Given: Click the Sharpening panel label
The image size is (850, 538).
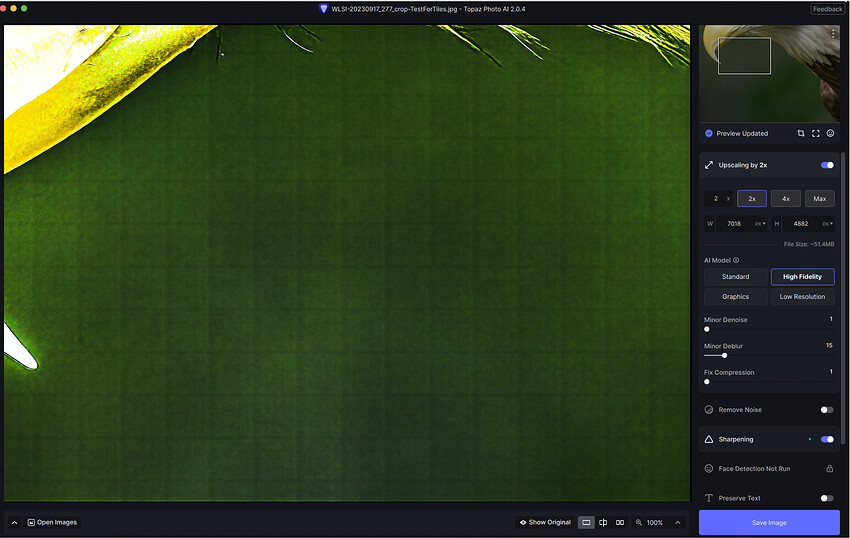Looking at the screenshot, I should point(736,439).
